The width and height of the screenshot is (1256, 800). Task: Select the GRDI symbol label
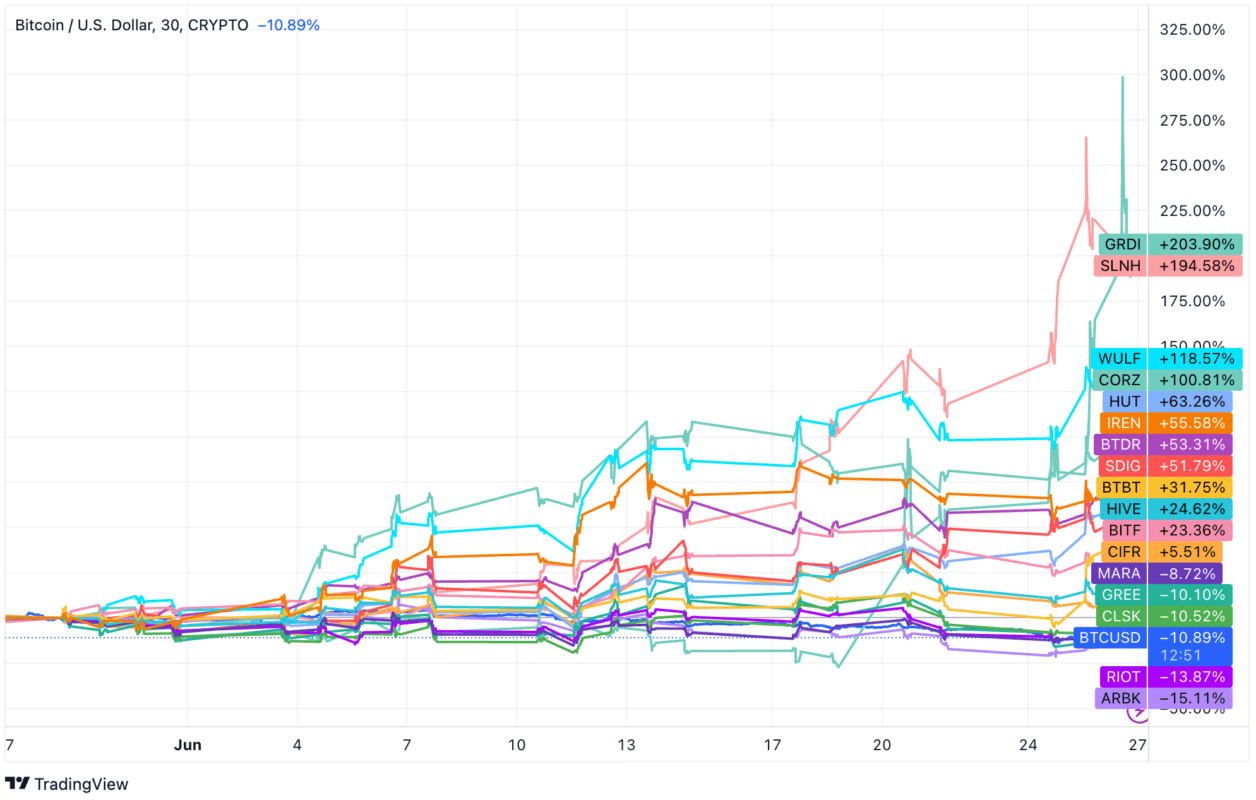tap(1122, 244)
